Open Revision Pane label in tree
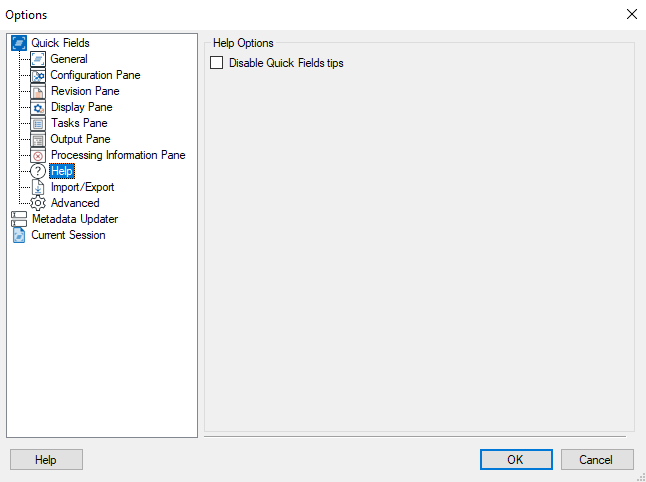 click(85, 91)
